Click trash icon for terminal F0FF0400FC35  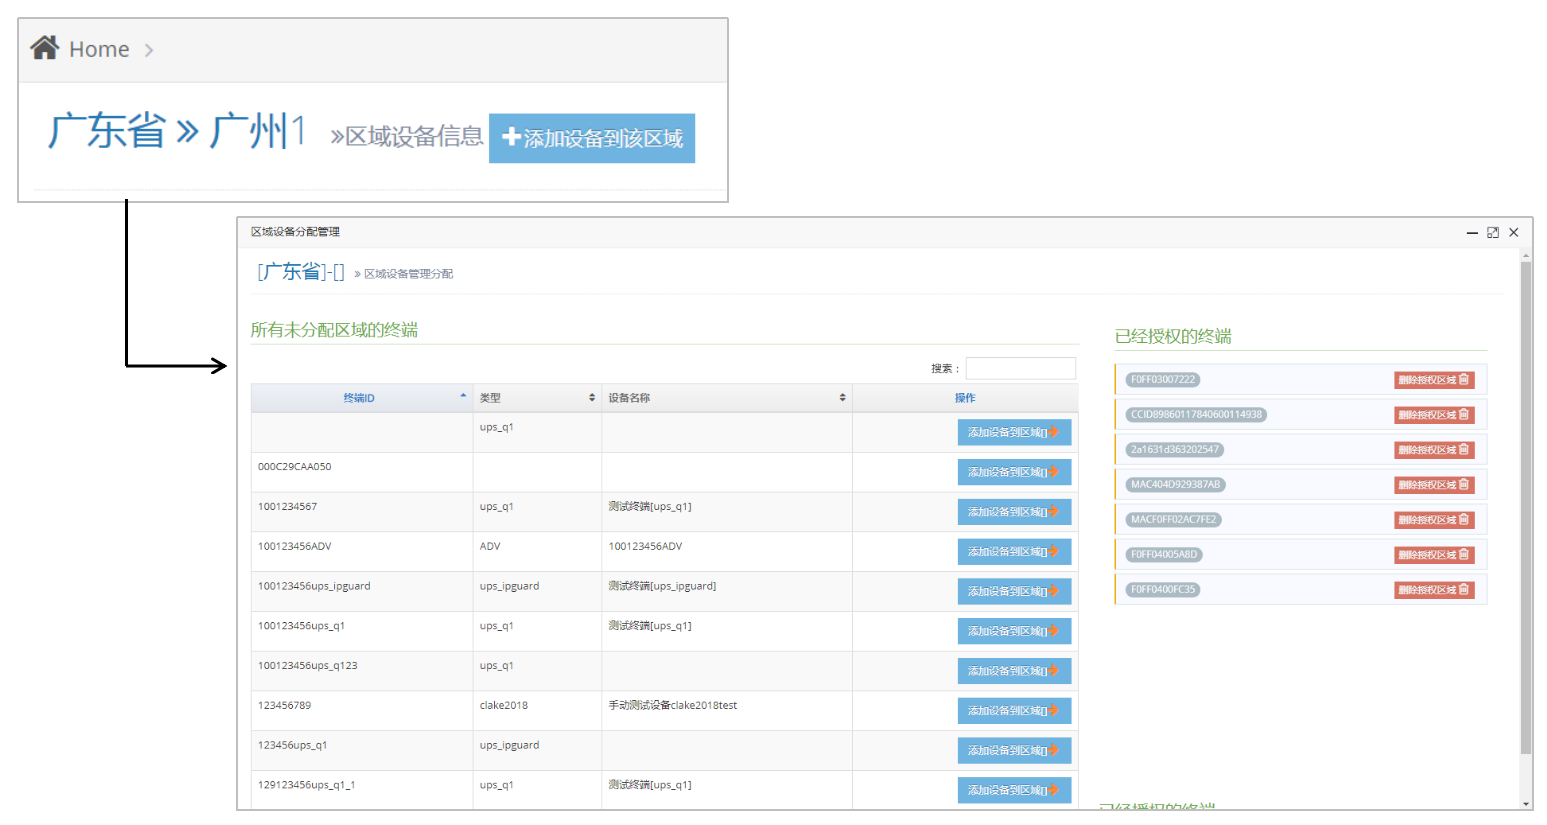pos(1464,590)
